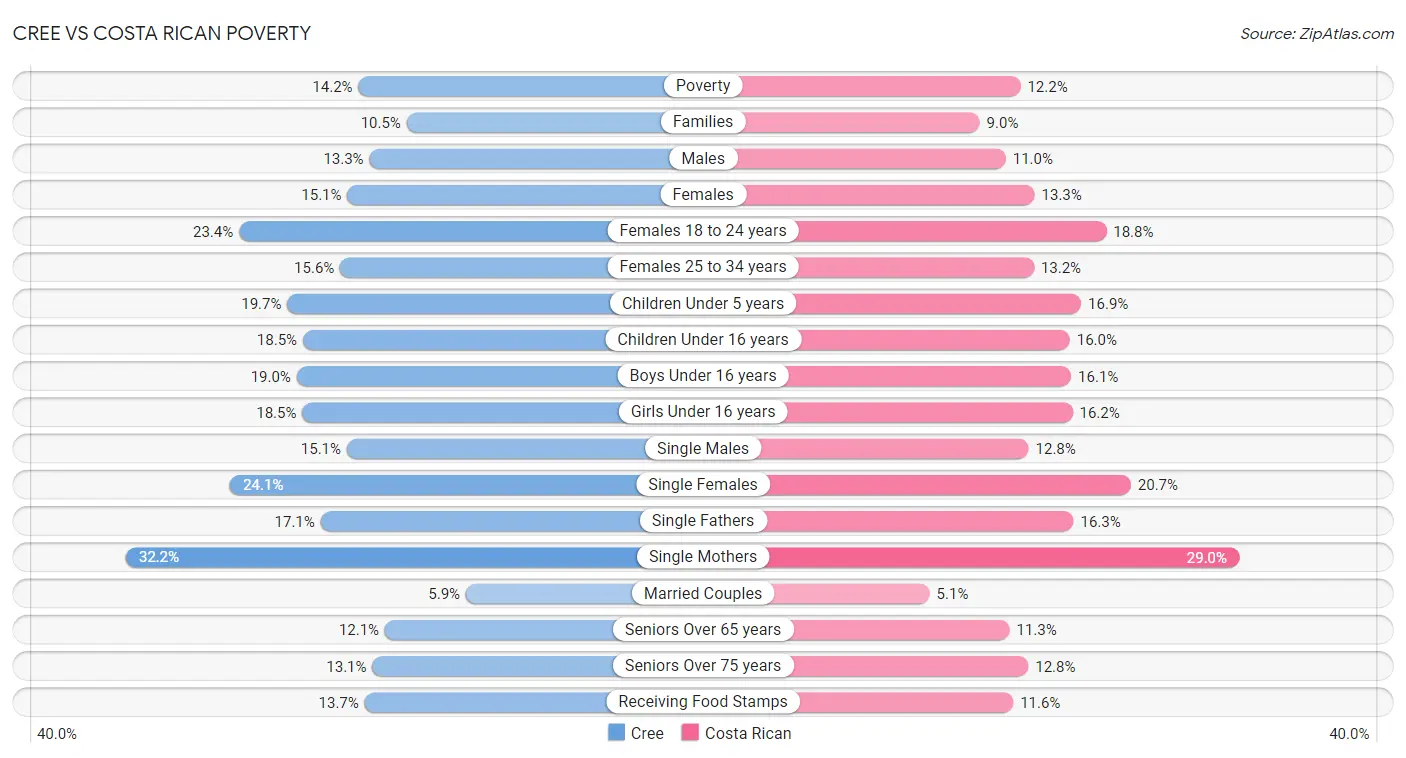Click the Cree Single Mothers 32.2% bar

point(414,557)
